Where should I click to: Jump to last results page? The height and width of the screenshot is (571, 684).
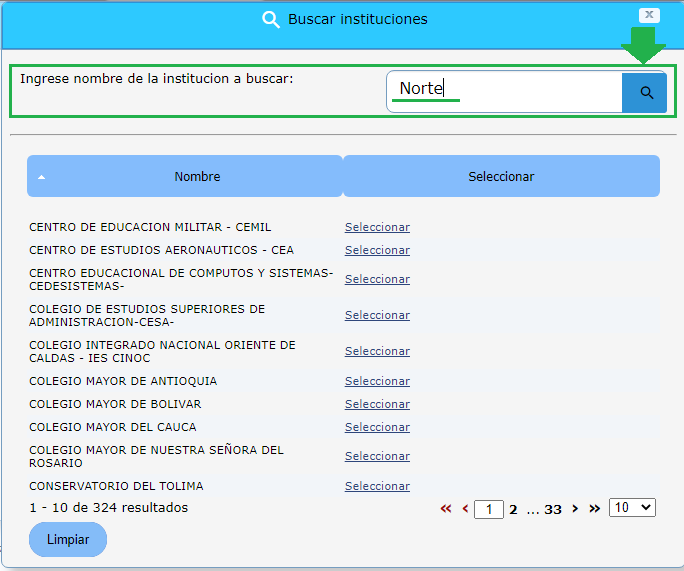pos(595,509)
